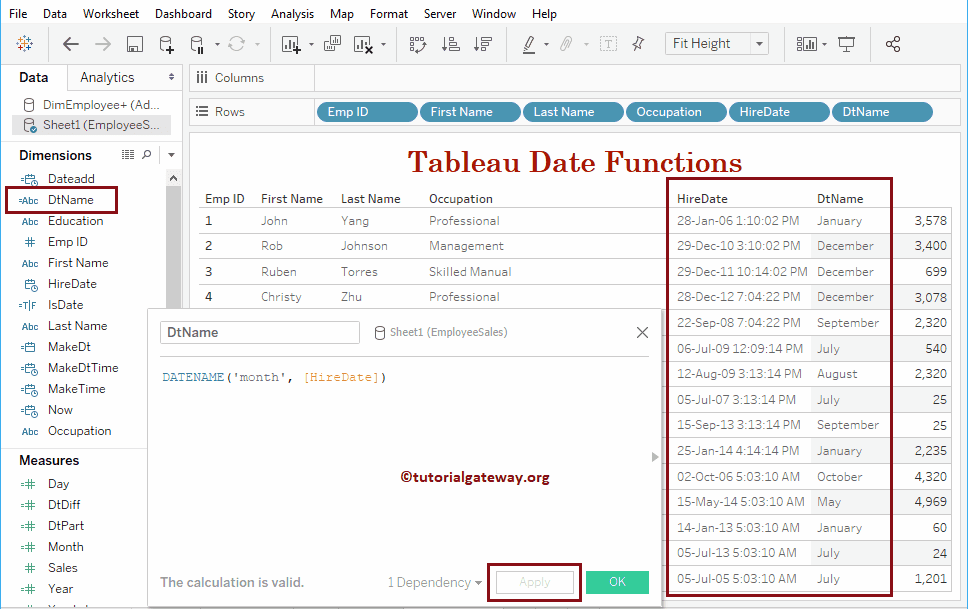This screenshot has height=609, width=968.
Task: Click the Swap rows and columns icon
Action: click(418, 44)
